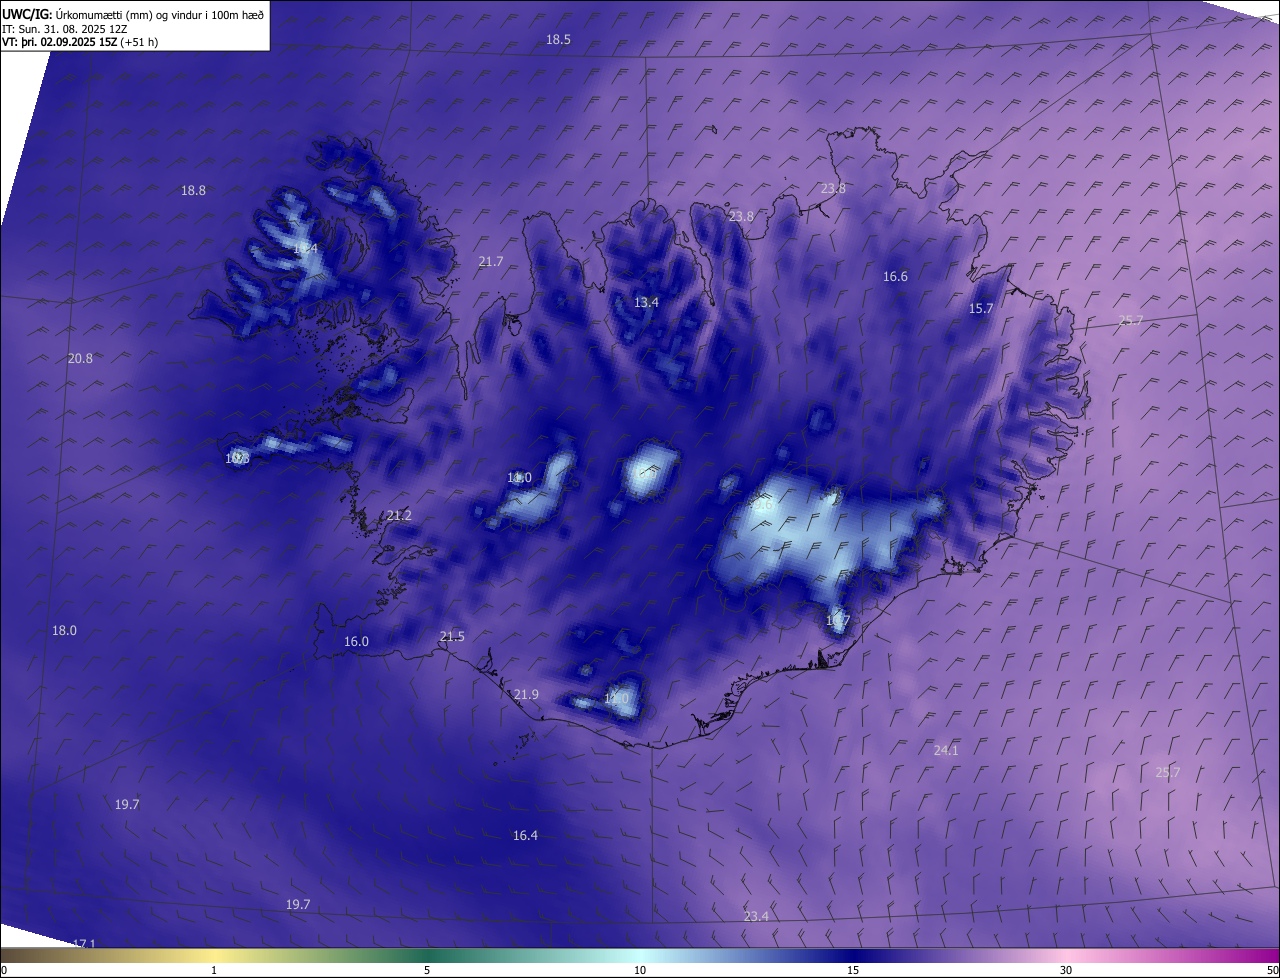This screenshot has height=978, width=1280.
Task: Pick the 18.0 value label
Action: tap(64, 630)
